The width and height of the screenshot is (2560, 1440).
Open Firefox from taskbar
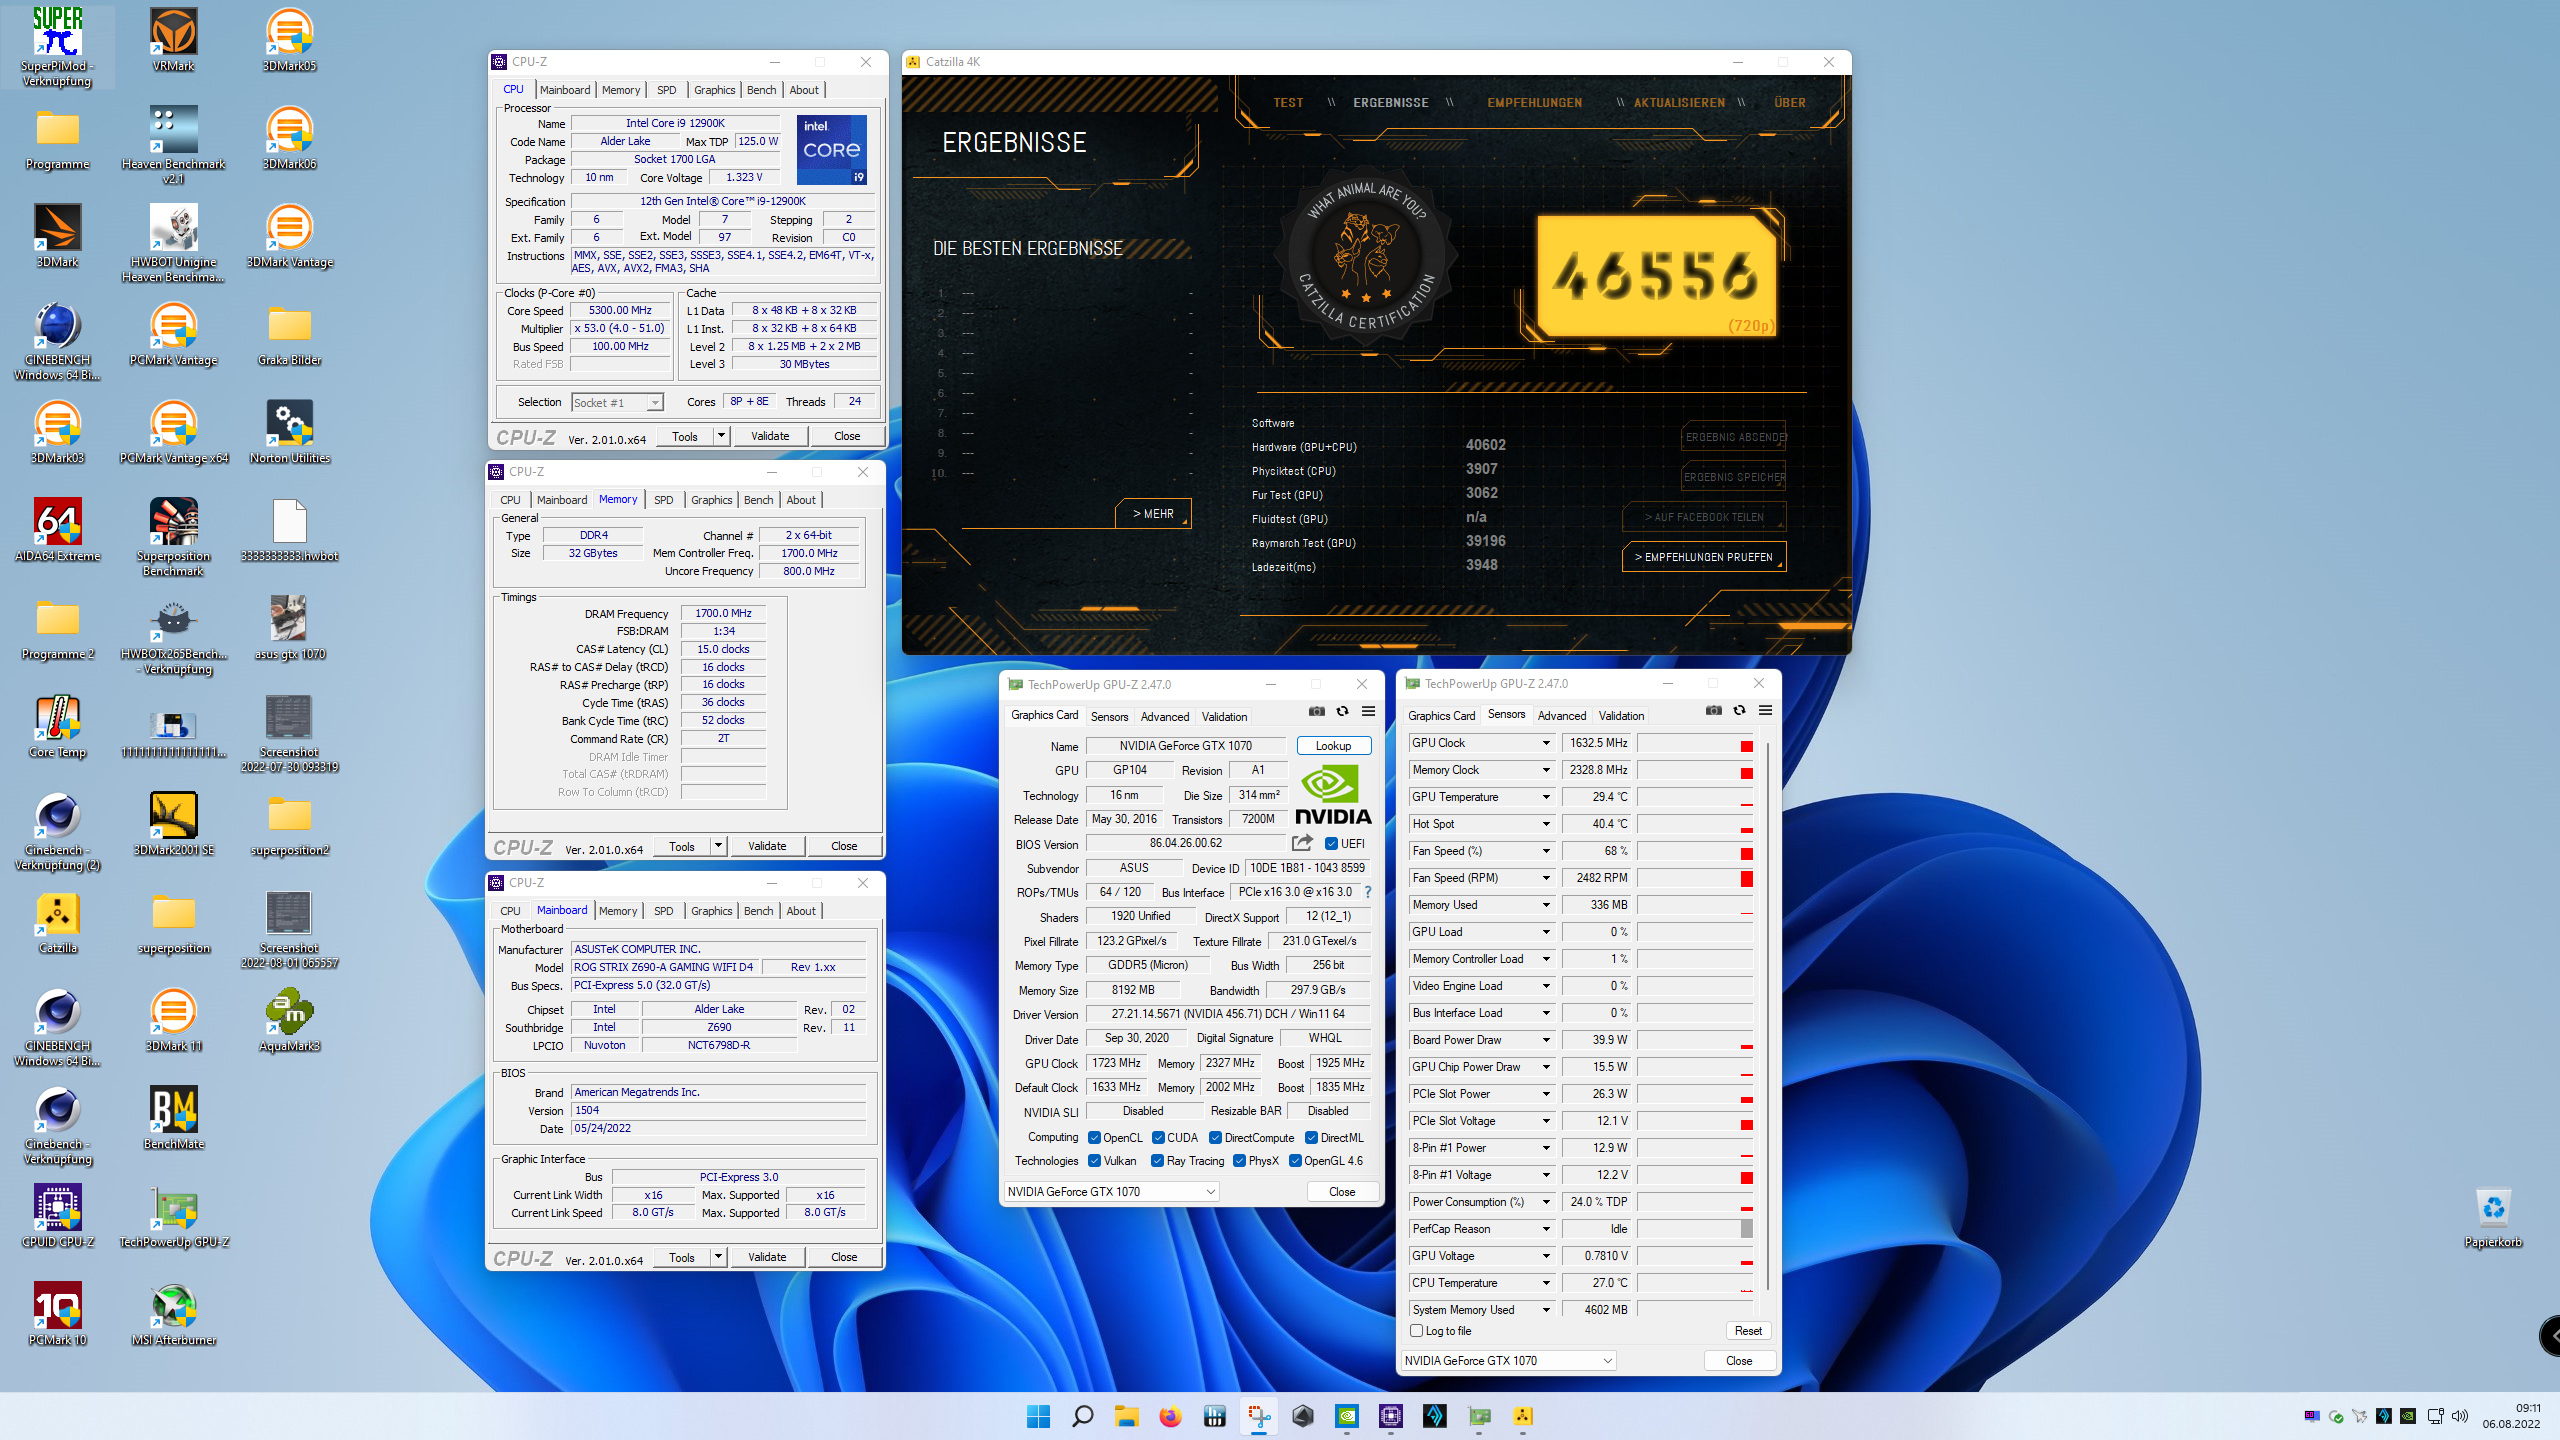[x=1170, y=1416]
